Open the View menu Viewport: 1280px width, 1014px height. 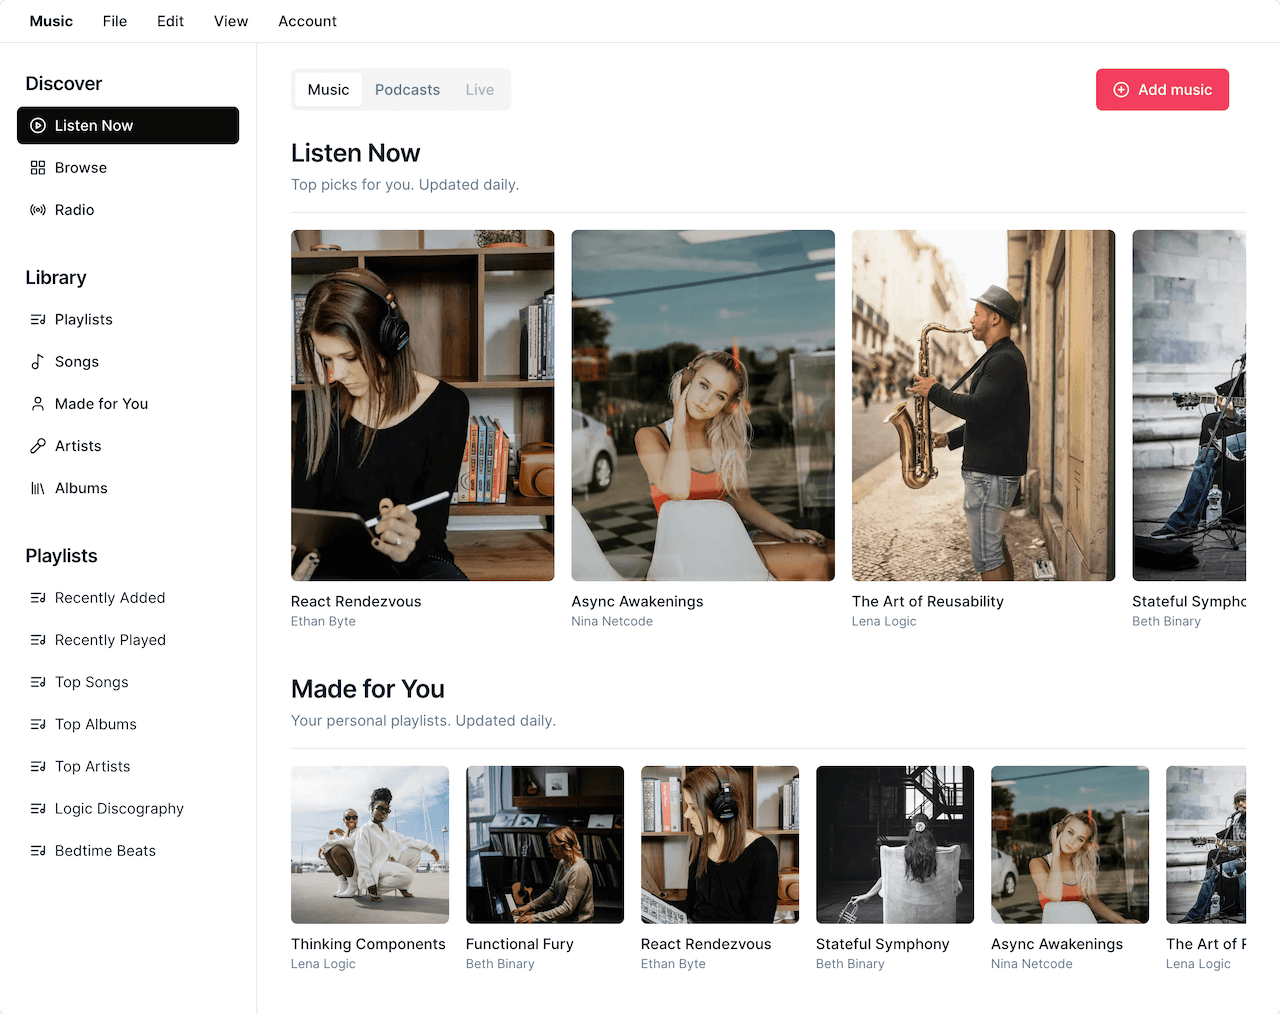(x=231, y=21)
